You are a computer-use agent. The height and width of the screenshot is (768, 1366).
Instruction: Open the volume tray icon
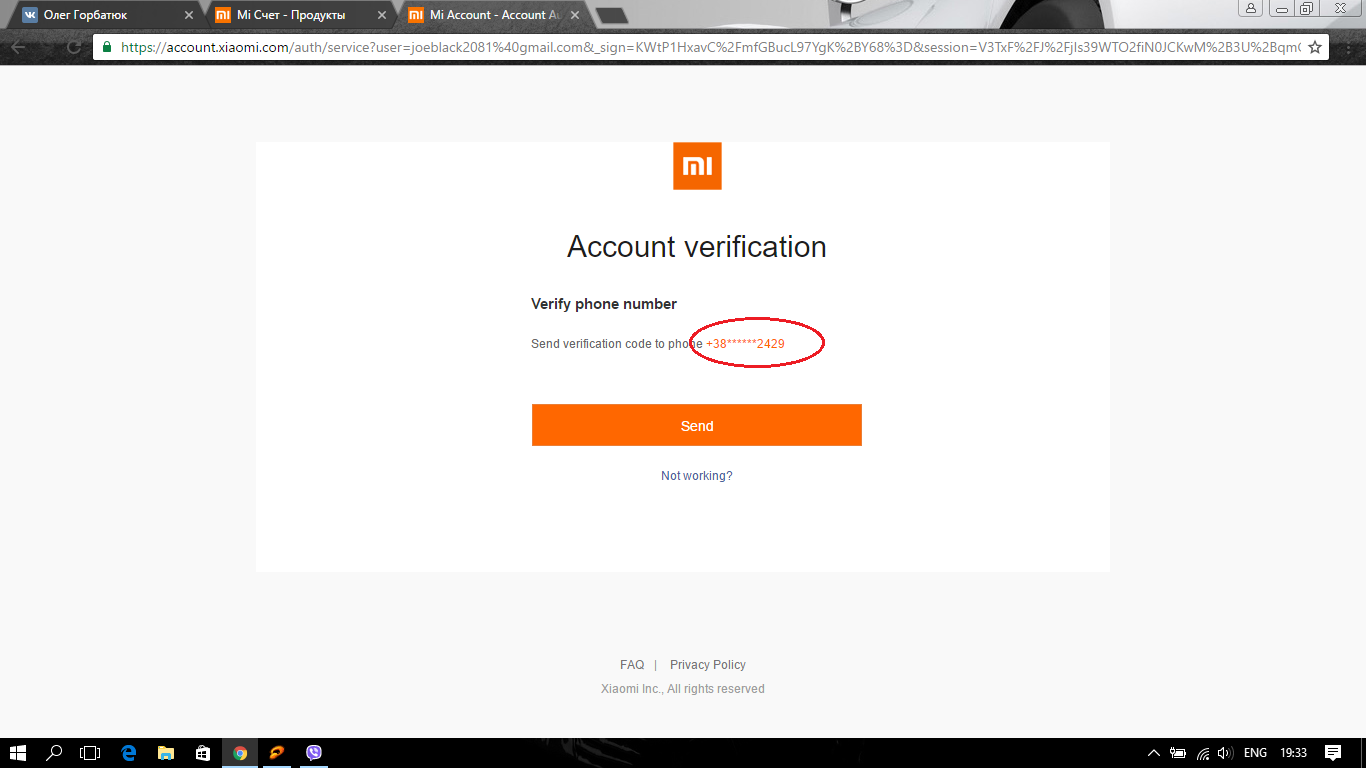tap(1226, 753)
